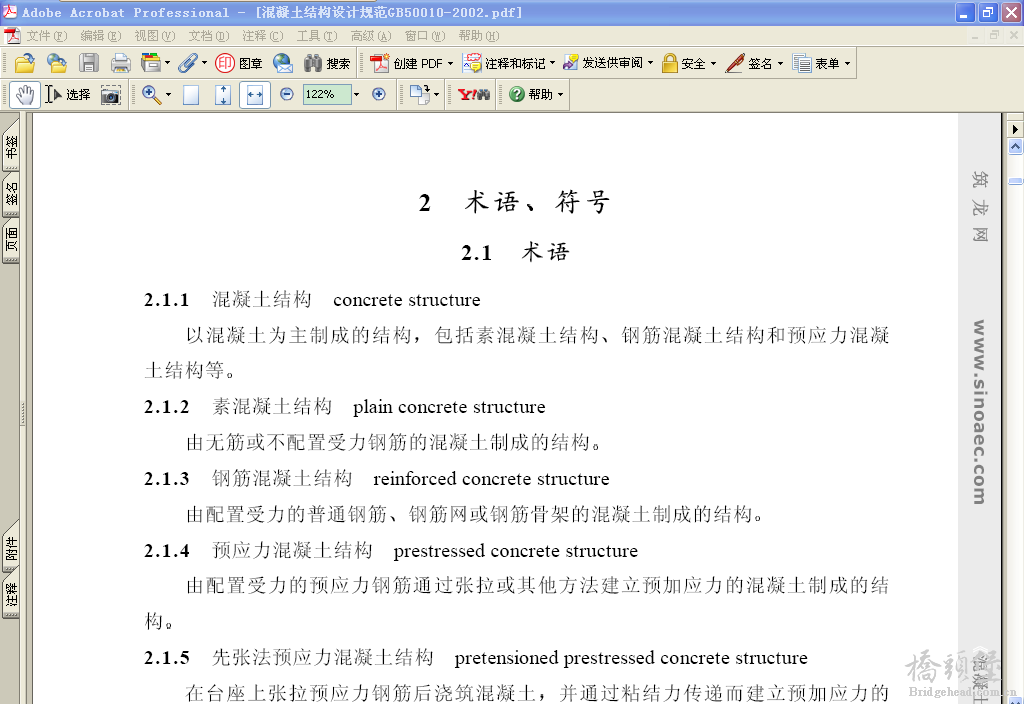The height and width of the screenshot is (704, 1024).
Task: Click the 帮助 toolbar button
Action: click(x=530, y=95)
